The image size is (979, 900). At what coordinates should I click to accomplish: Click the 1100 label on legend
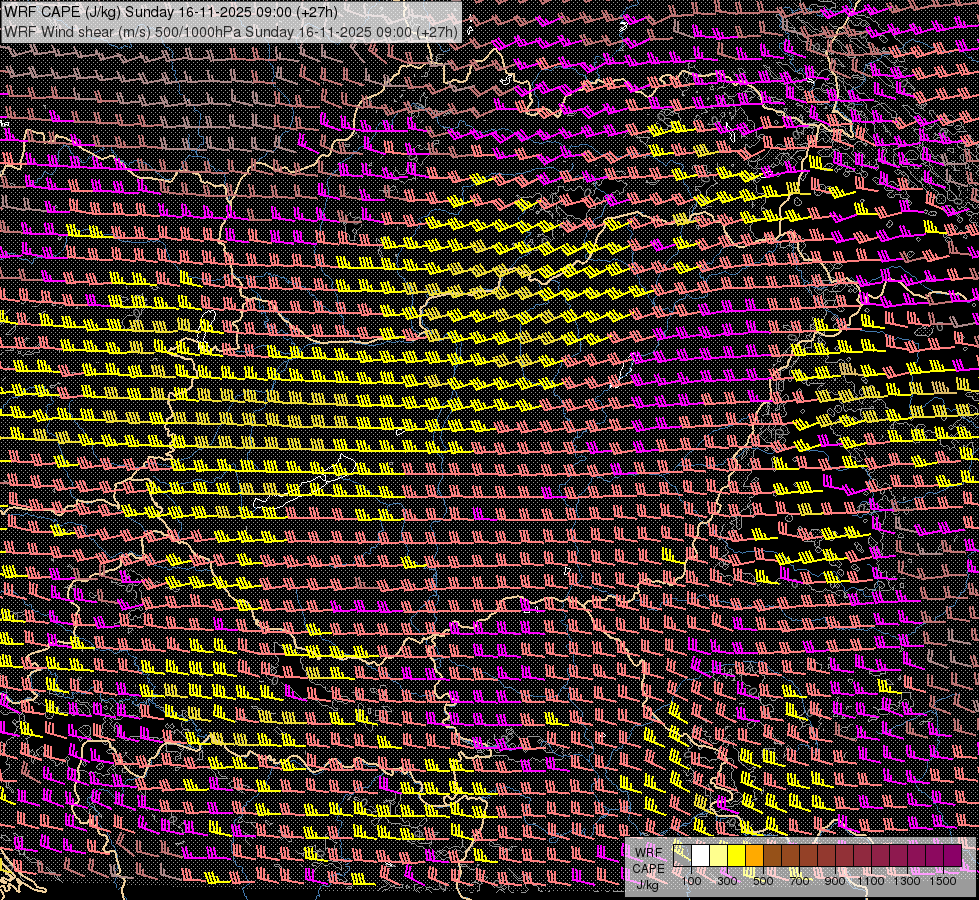click(873, 881)
